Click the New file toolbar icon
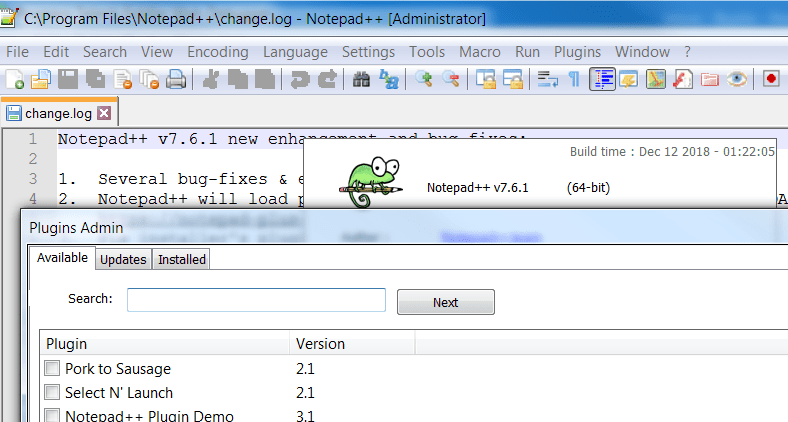 [15, 79]
